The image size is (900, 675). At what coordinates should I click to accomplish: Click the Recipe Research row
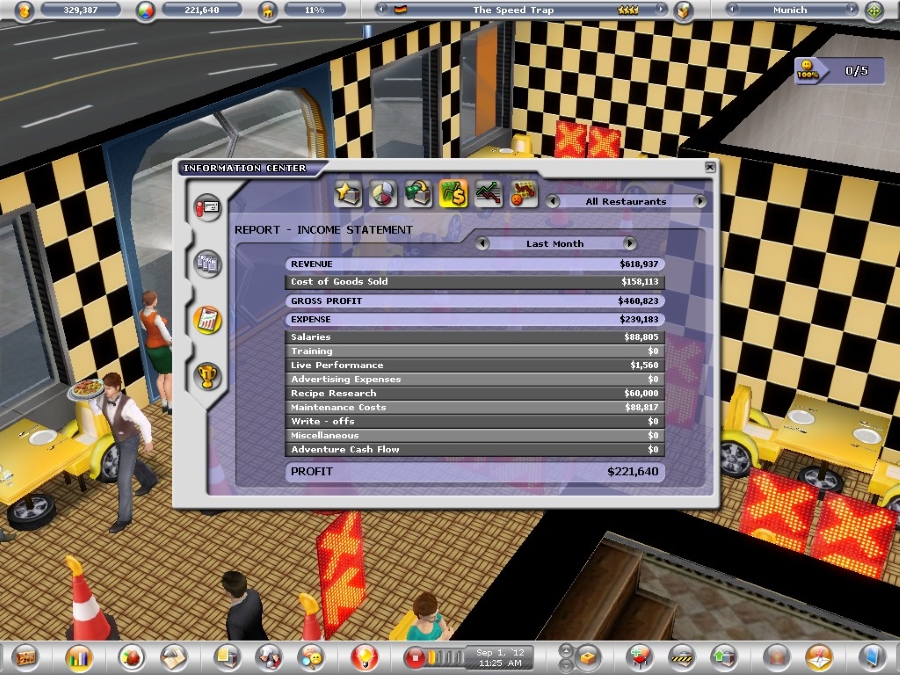tap(475, 393)
